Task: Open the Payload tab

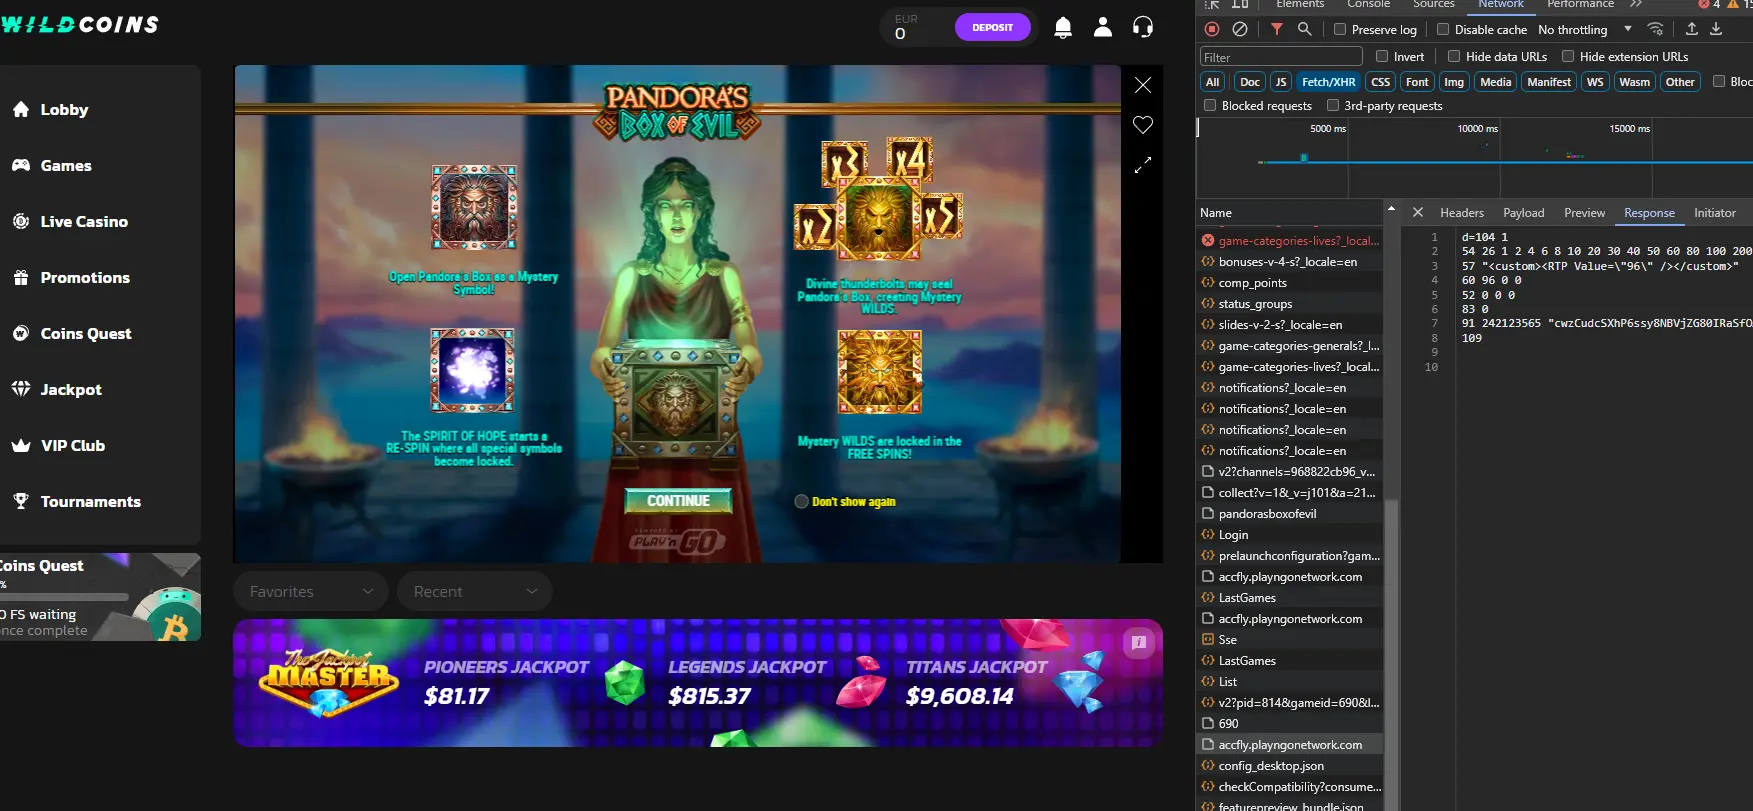Action: pos(1524,213)
